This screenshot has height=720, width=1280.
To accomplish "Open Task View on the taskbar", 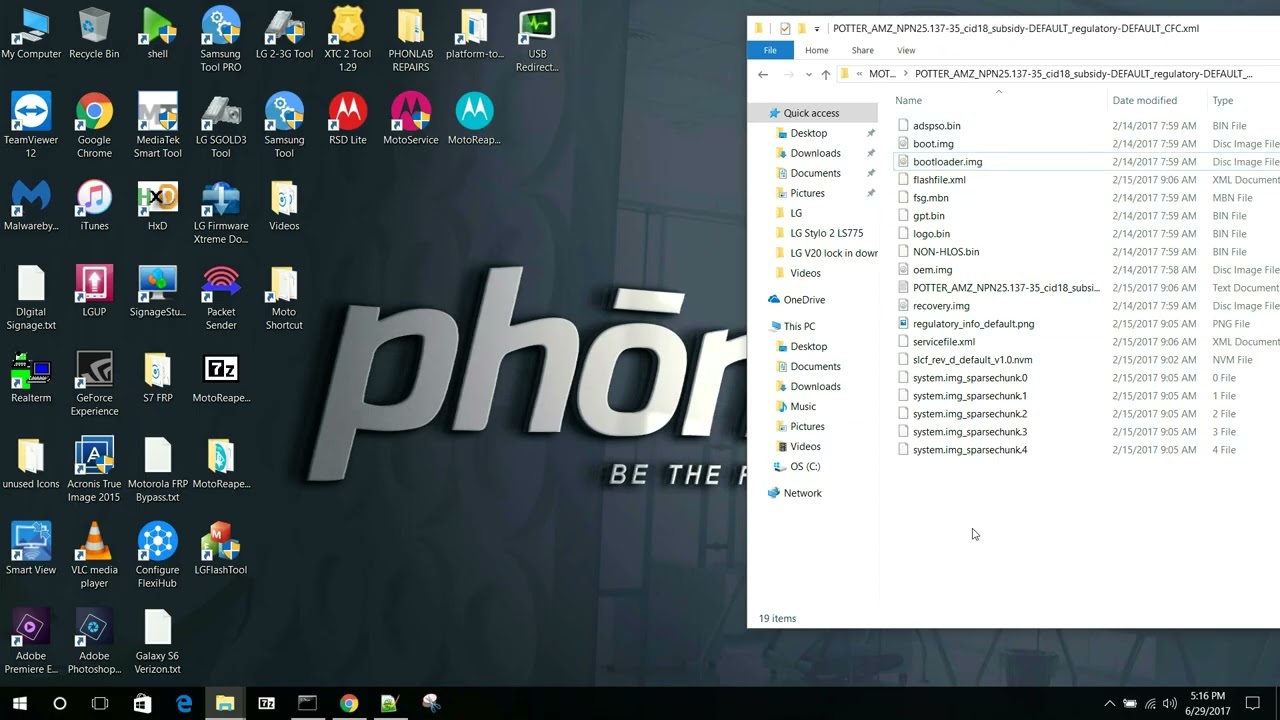I will (x=100, y=703).
